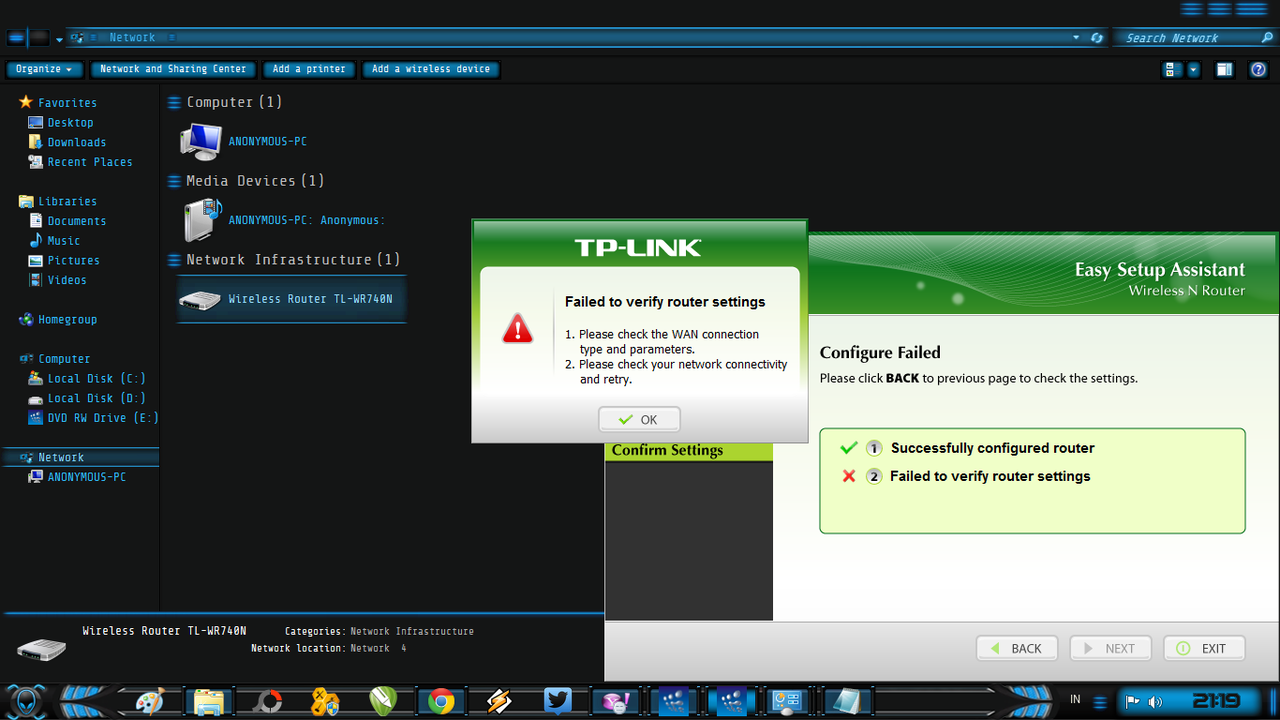Click Add a wireless device
Image resolution: width=1280 pixels, height=720 pixels.
click(x=431, y=69)
